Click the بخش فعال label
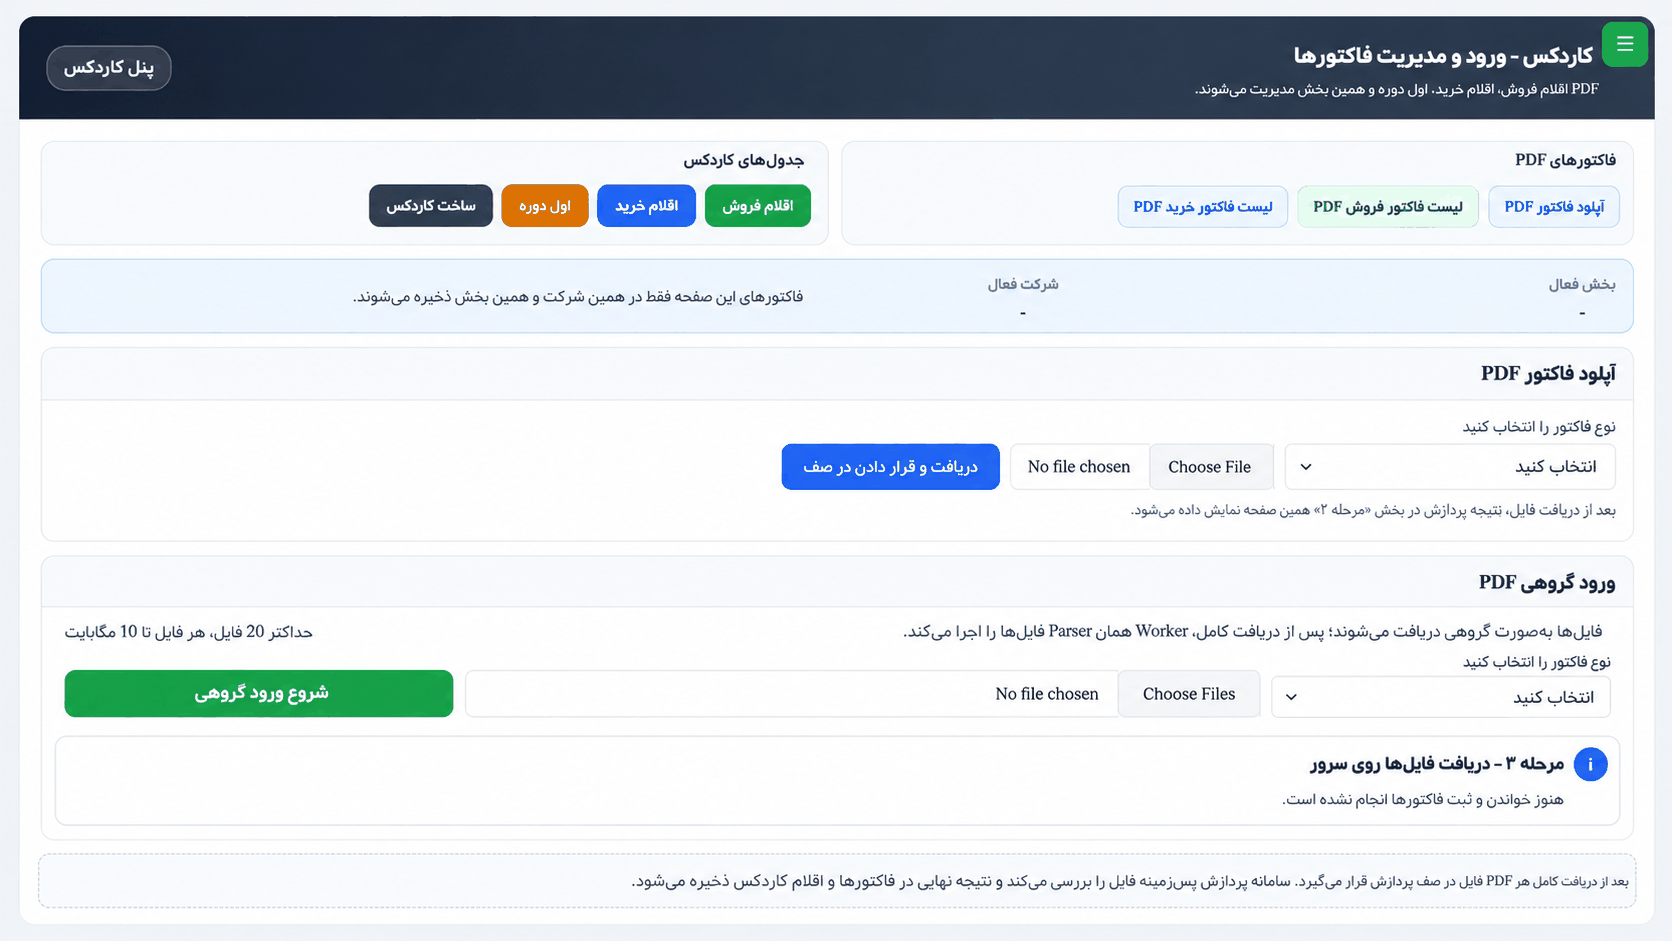 1582,285
